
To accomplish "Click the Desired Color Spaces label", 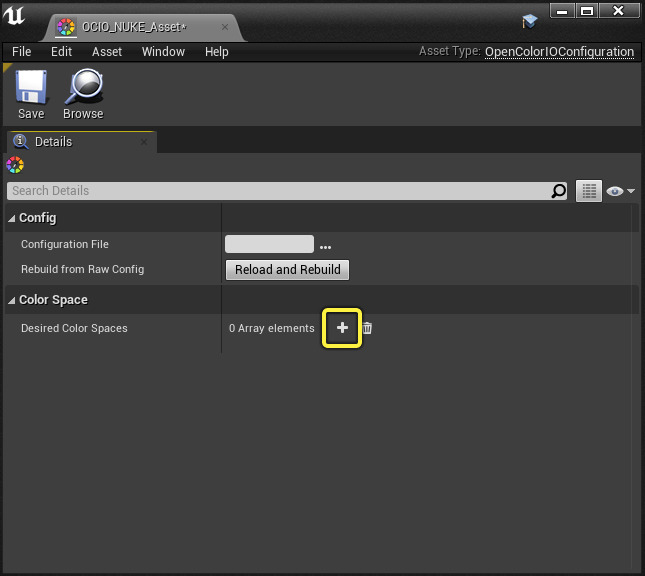I will (x=74, y=328).
